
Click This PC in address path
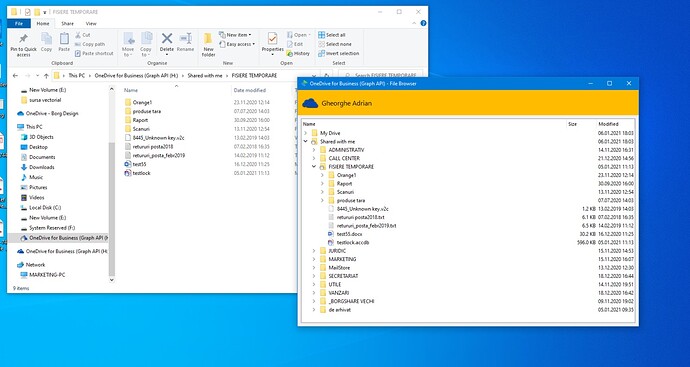click(77, 76)
